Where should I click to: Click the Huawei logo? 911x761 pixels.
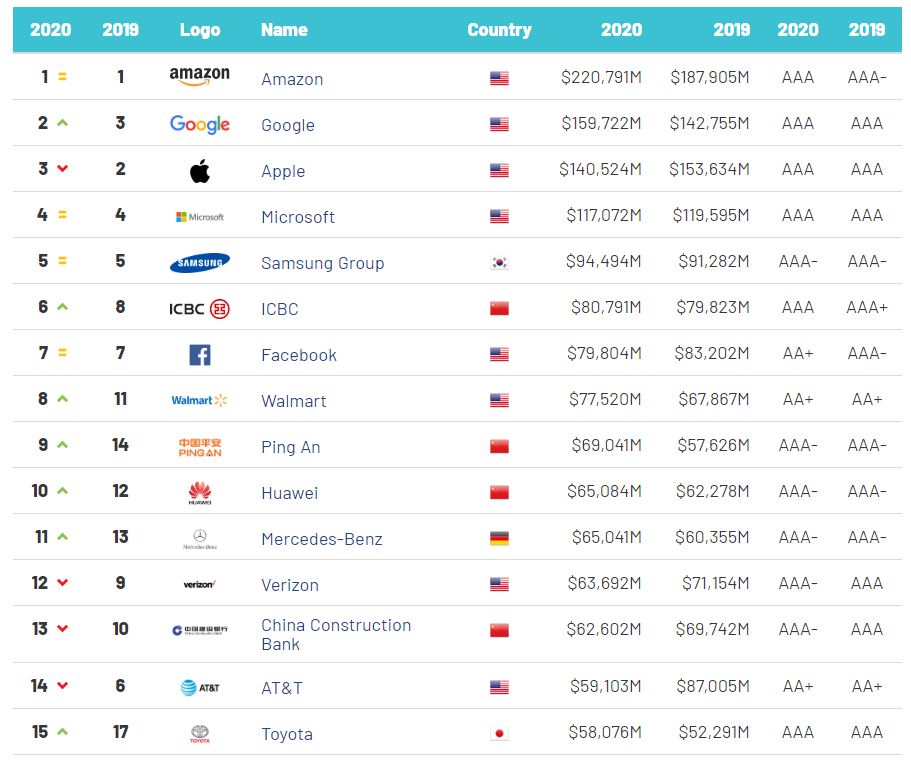coord(199,492)
